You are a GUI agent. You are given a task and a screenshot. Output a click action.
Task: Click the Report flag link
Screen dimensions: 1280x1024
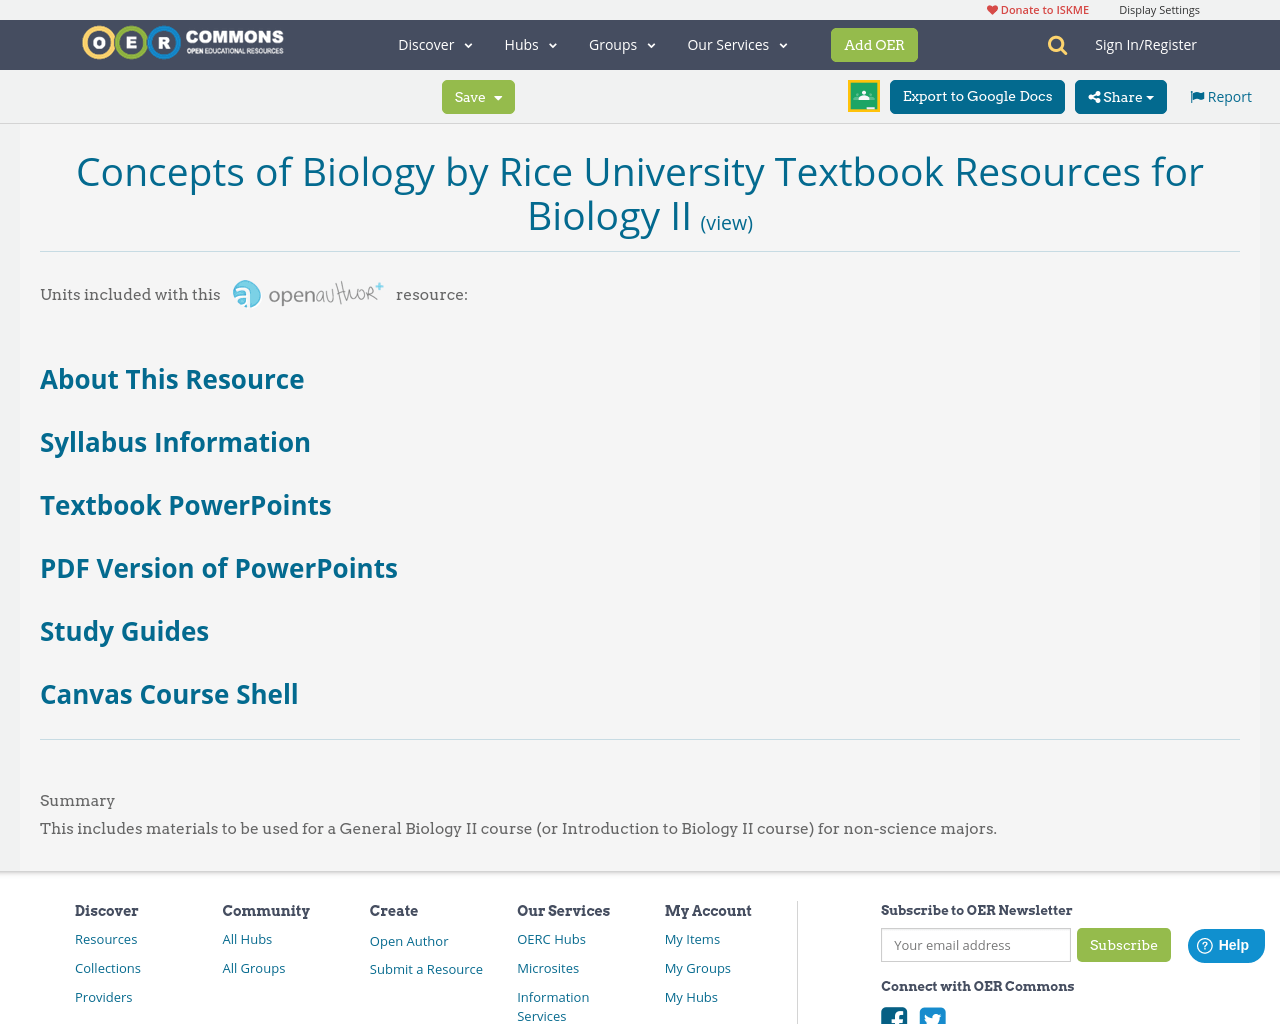[x=1221, y=97]
